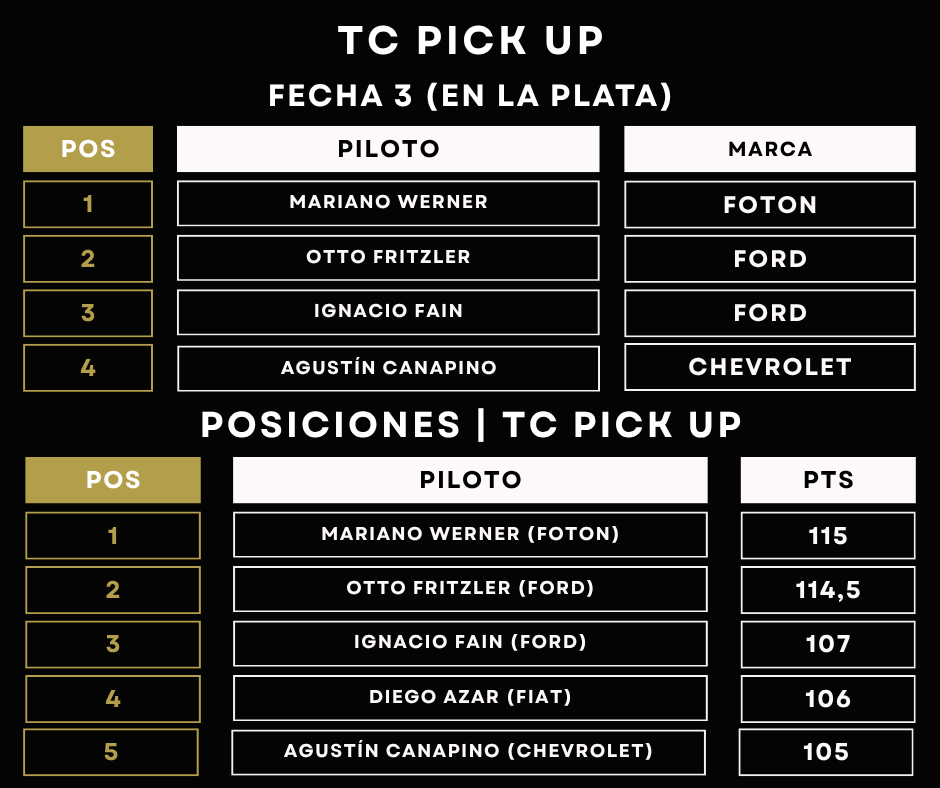Viewport: 940px width, 788px height.
Task: Select the IGNACIO FAIN (FORD) standings entry
Action: click(470, 642)
